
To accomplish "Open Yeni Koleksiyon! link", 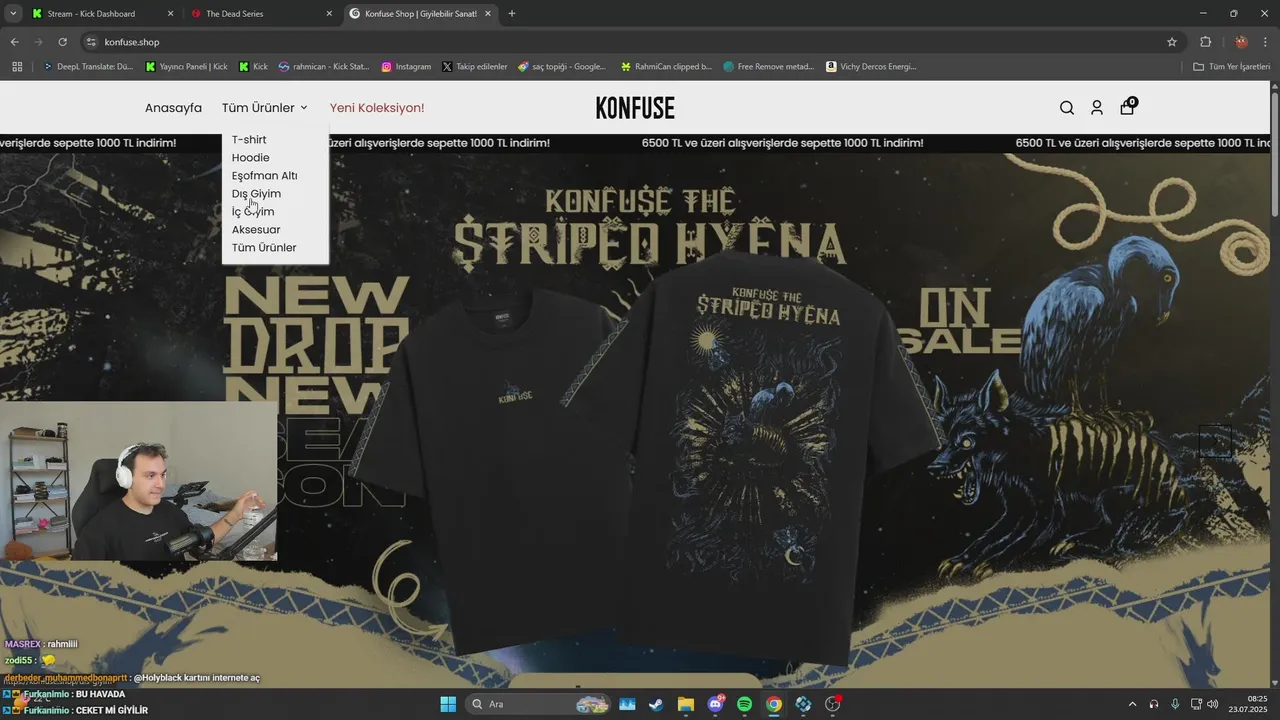I will 377,108.
